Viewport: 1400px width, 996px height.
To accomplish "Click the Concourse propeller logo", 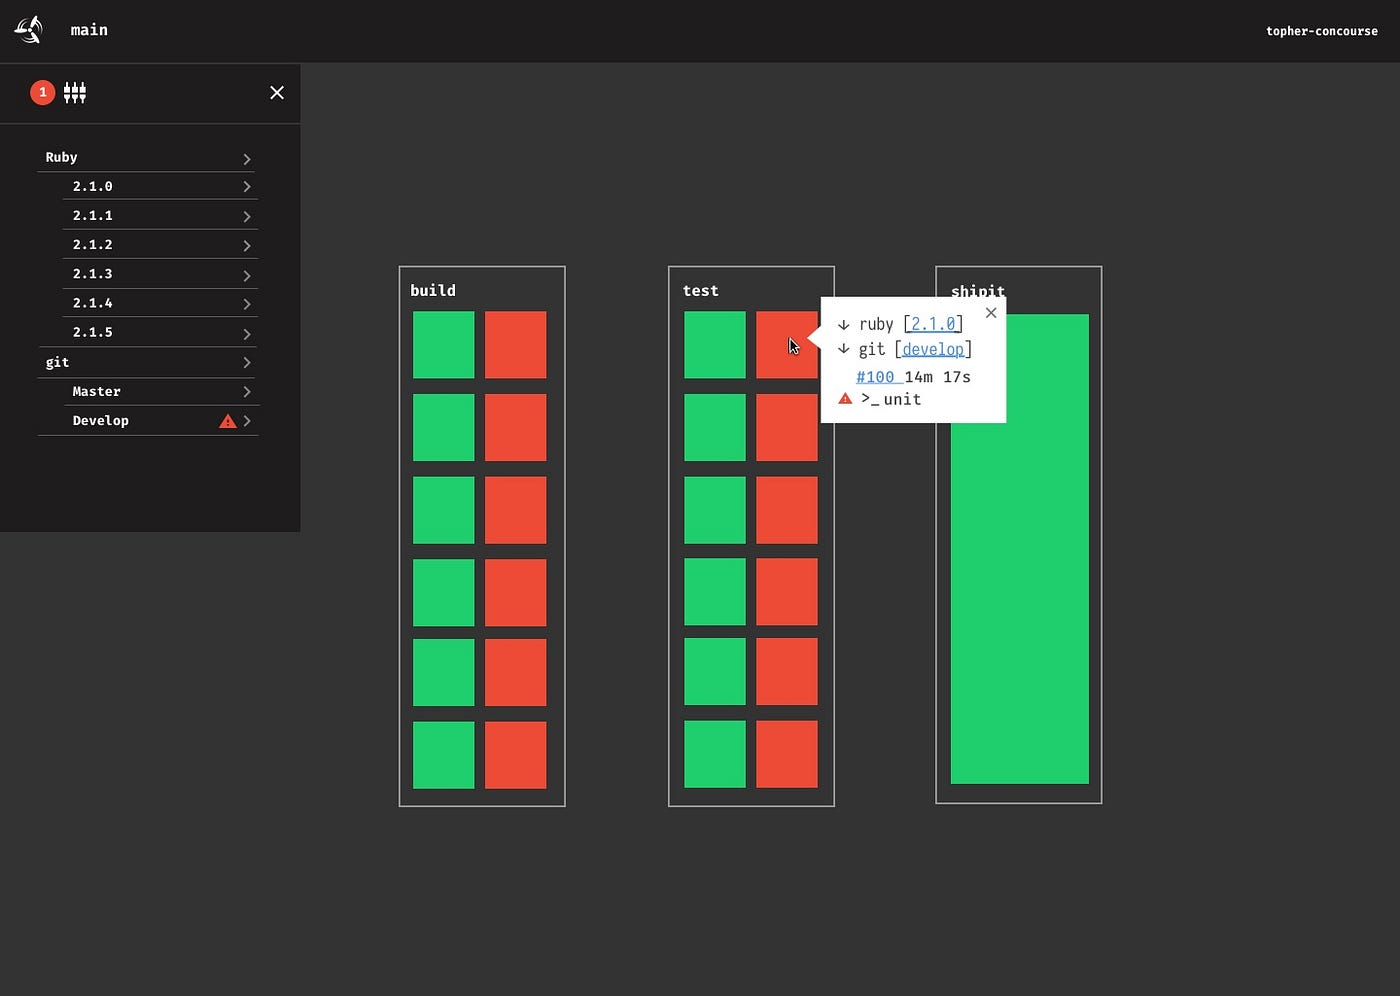I will point(29,30).
